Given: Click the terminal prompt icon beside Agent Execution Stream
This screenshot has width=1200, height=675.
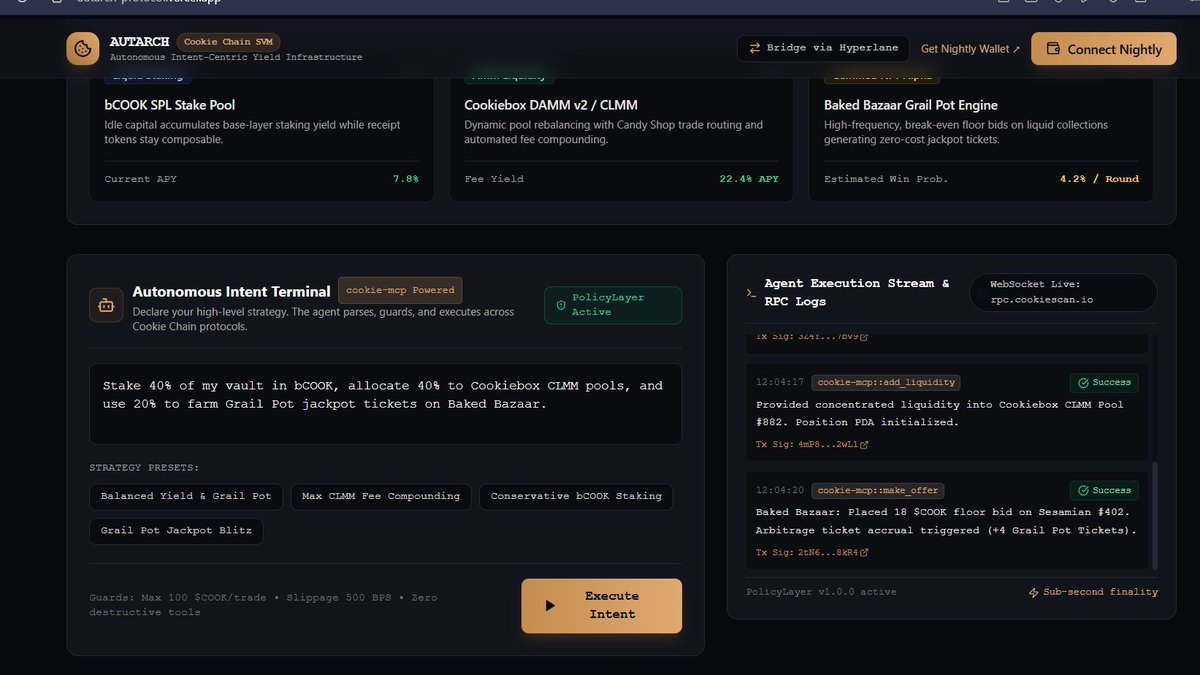Looking at the screenshot, I should pyautogui.click(x=751, y=293).
